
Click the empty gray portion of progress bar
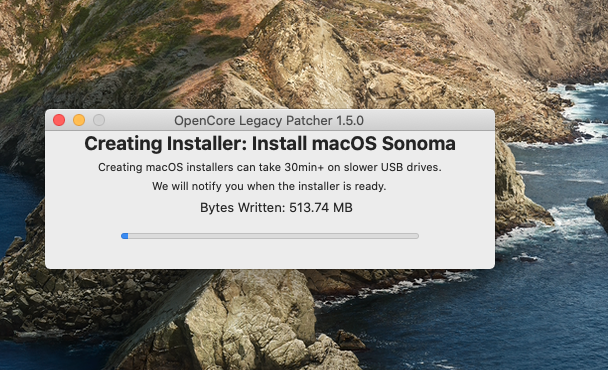pyautogui.click(x=273, y=236)
